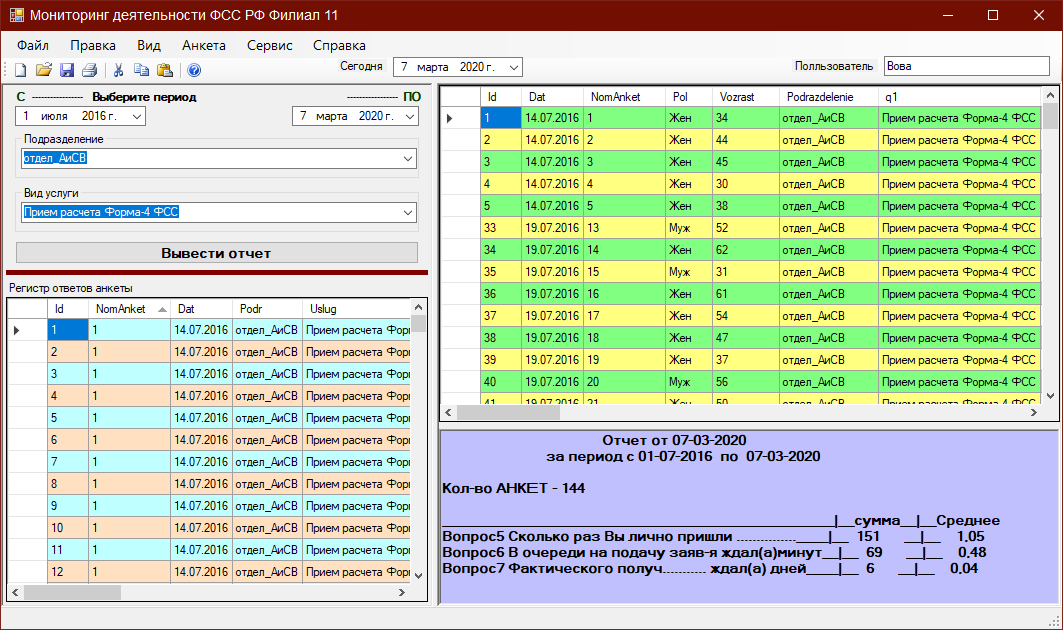Click the Dat header in register table
This screenshot has width=1063, height=630.
201,309
